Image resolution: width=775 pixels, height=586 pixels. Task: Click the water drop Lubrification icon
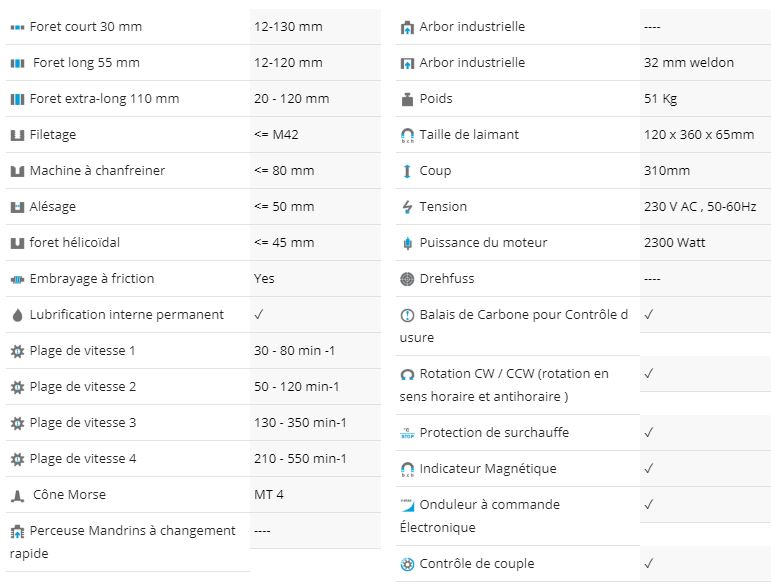[17, 315]
